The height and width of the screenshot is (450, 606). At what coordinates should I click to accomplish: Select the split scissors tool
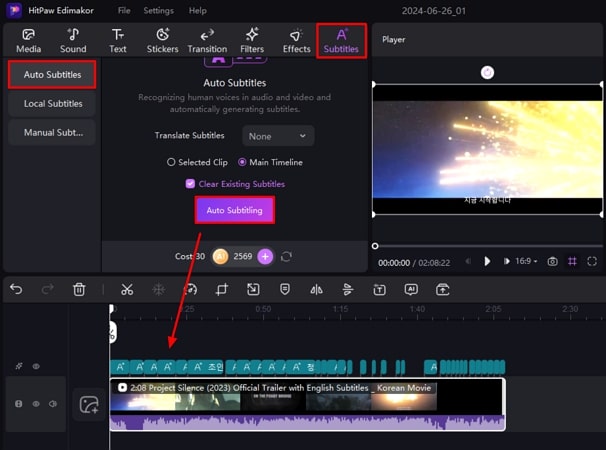coord(127,289)
